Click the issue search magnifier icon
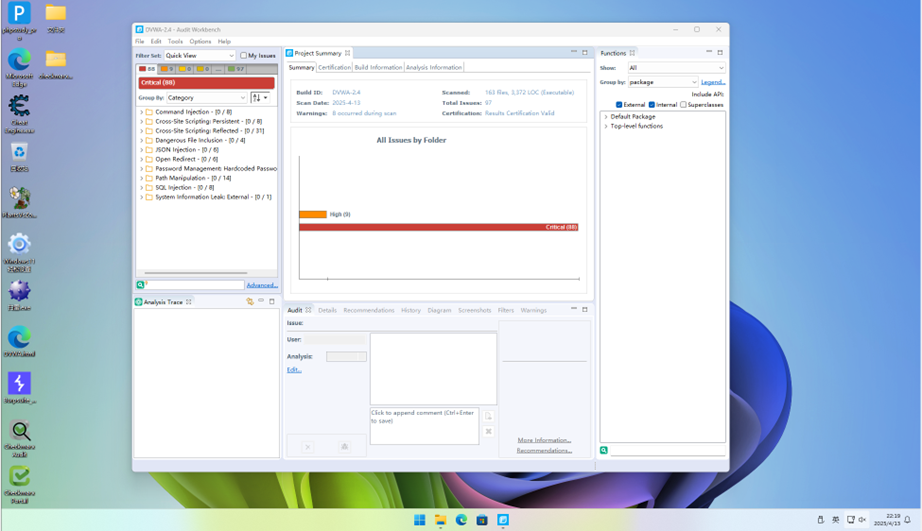Image resolution: width=922 pixels, height=531 pixels. coord(141,285)
